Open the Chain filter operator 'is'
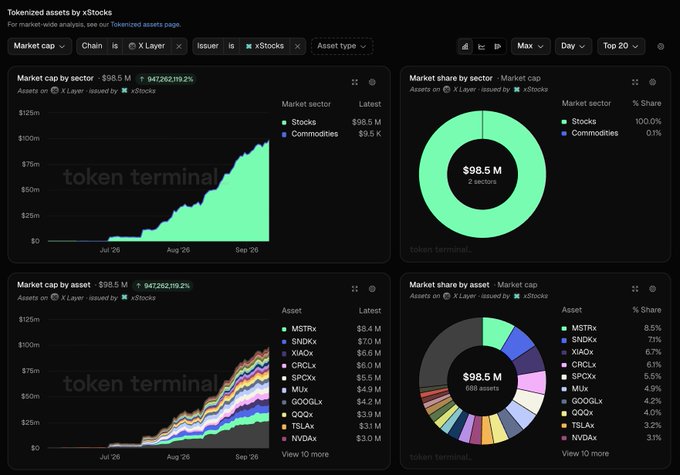The height and width of the screenshot is (475, 680). (x=115, y=46)
